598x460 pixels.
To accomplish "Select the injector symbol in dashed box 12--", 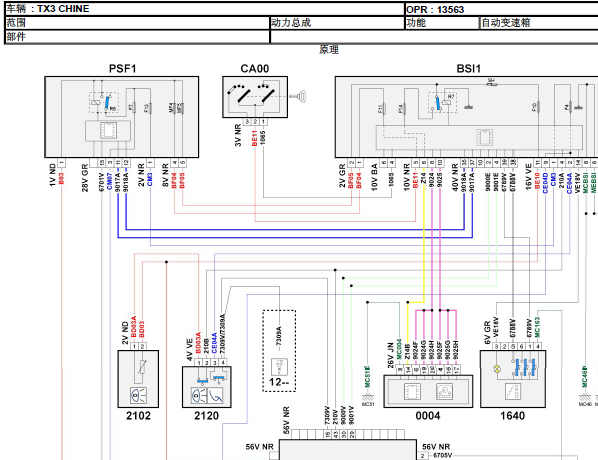I will 279,367.
